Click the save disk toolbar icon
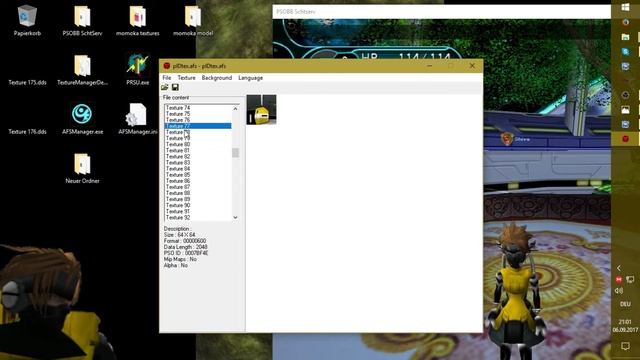Image resolution: width=640 pixels, height=360 pixels. tap(175, 87)
